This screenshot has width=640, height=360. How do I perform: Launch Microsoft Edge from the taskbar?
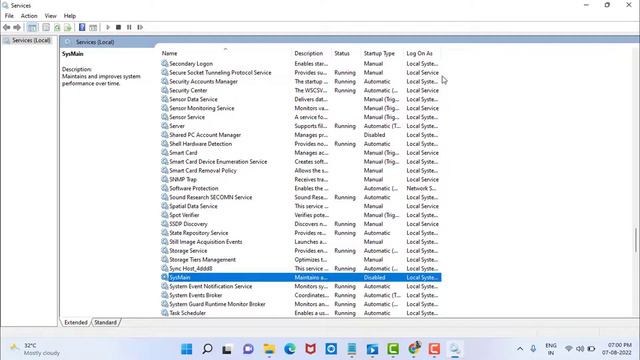pyautogui.click(x=290, y=349)
